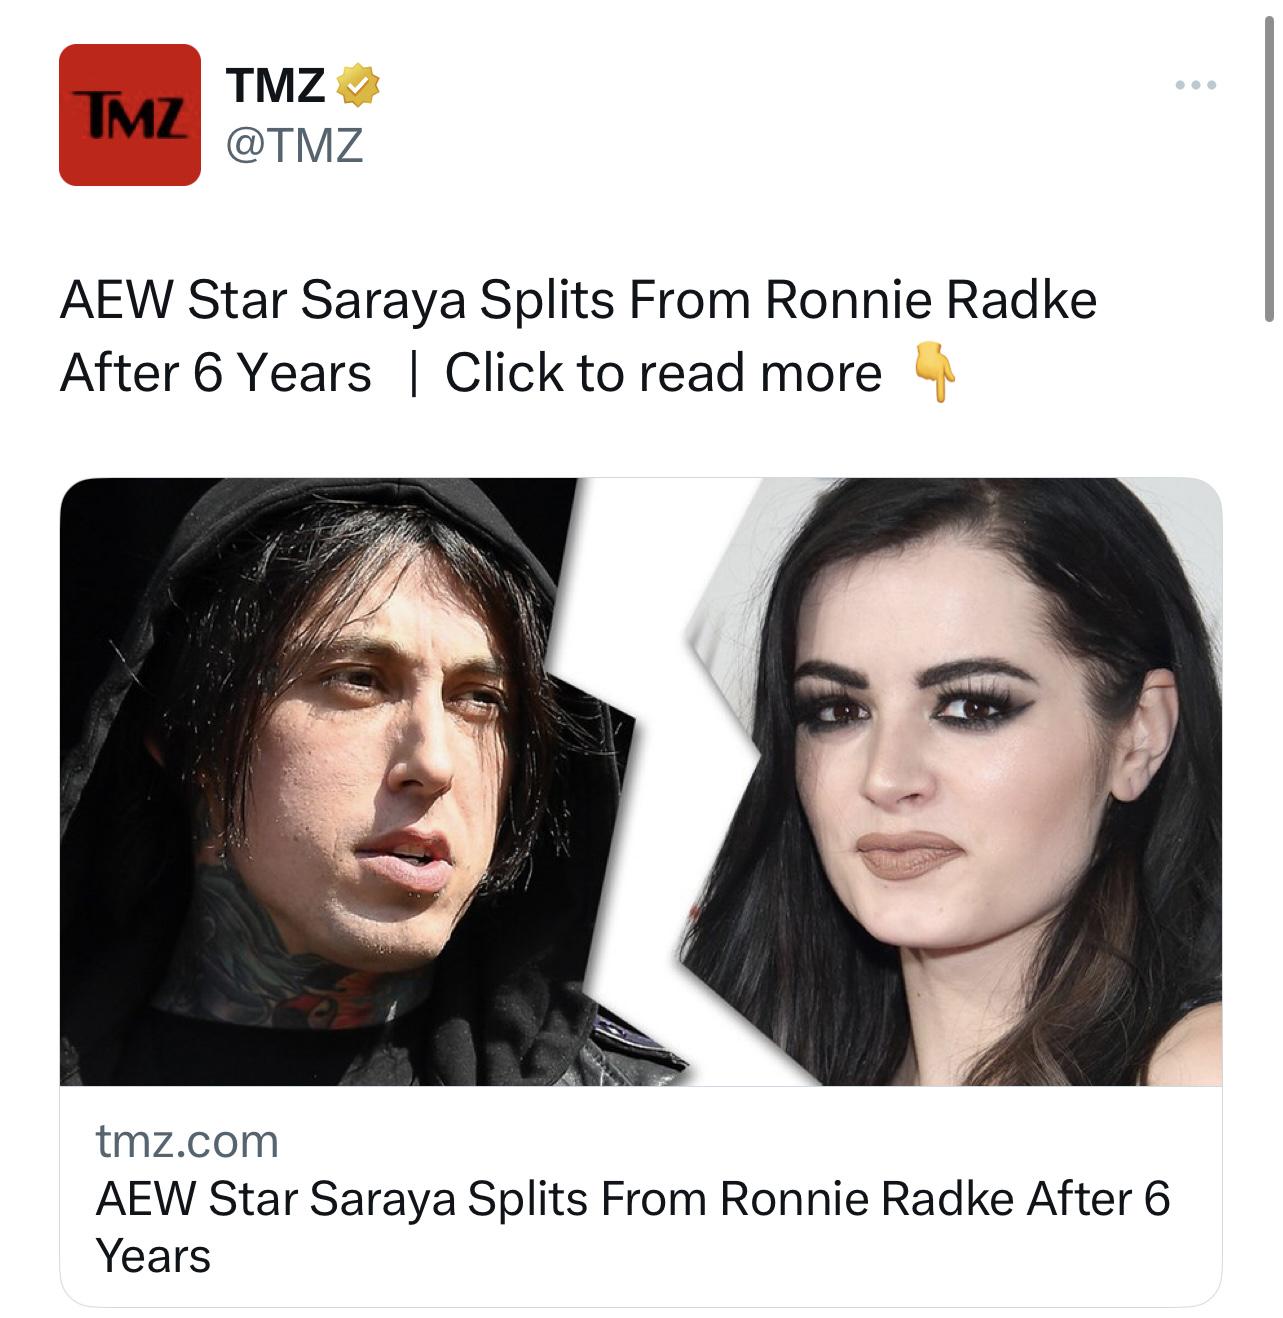Image resolution: width=1283 pixels, height=1318 pixels.
Task: Open the red TMZ profile avatar
Action: click(x=130, y=115)
